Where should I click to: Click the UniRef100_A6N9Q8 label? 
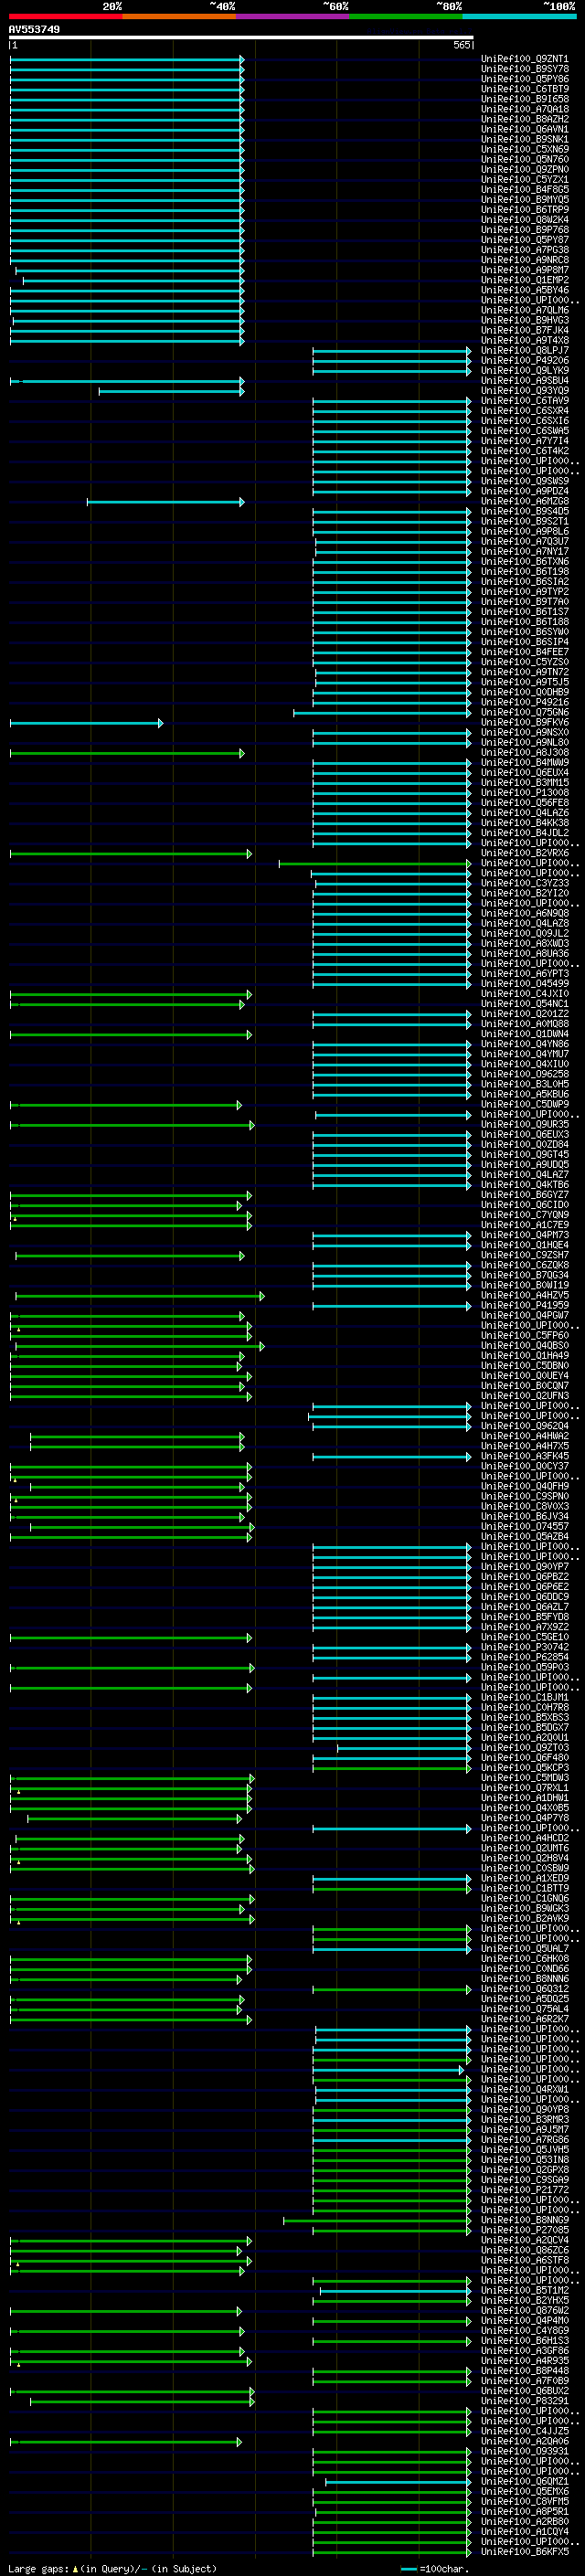coord(525,914)
